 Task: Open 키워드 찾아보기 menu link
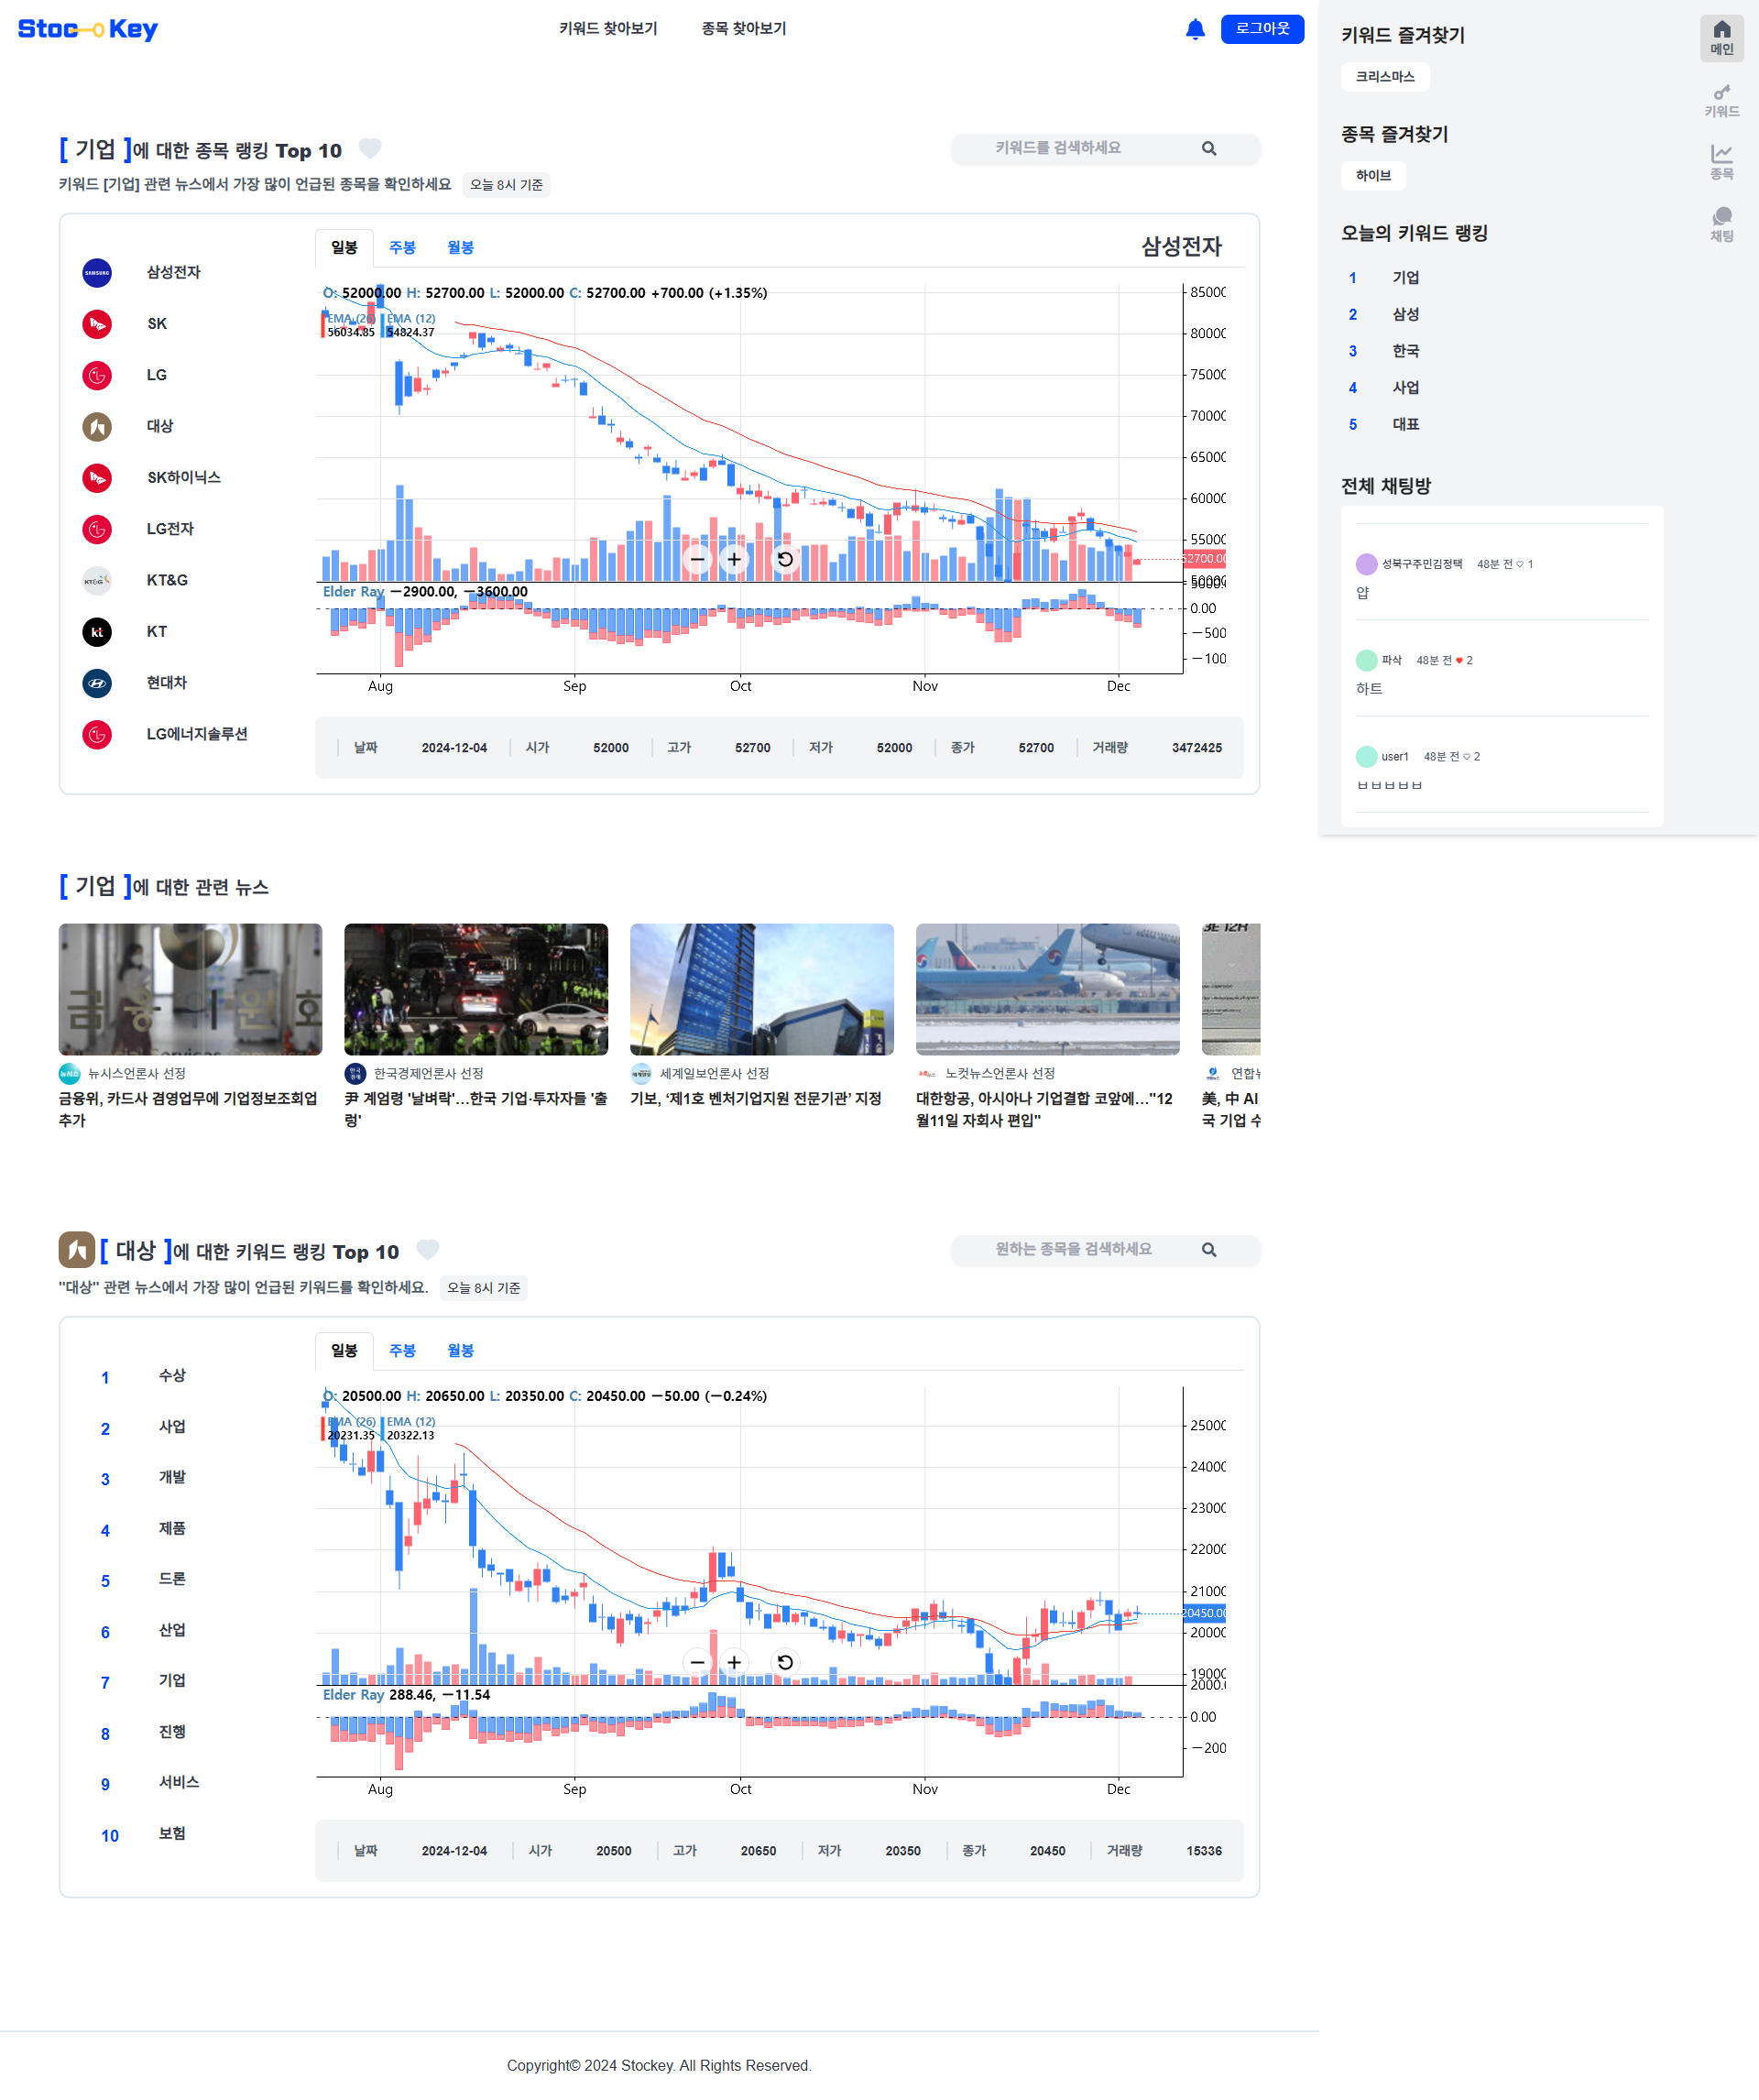(x=608, y=29)
